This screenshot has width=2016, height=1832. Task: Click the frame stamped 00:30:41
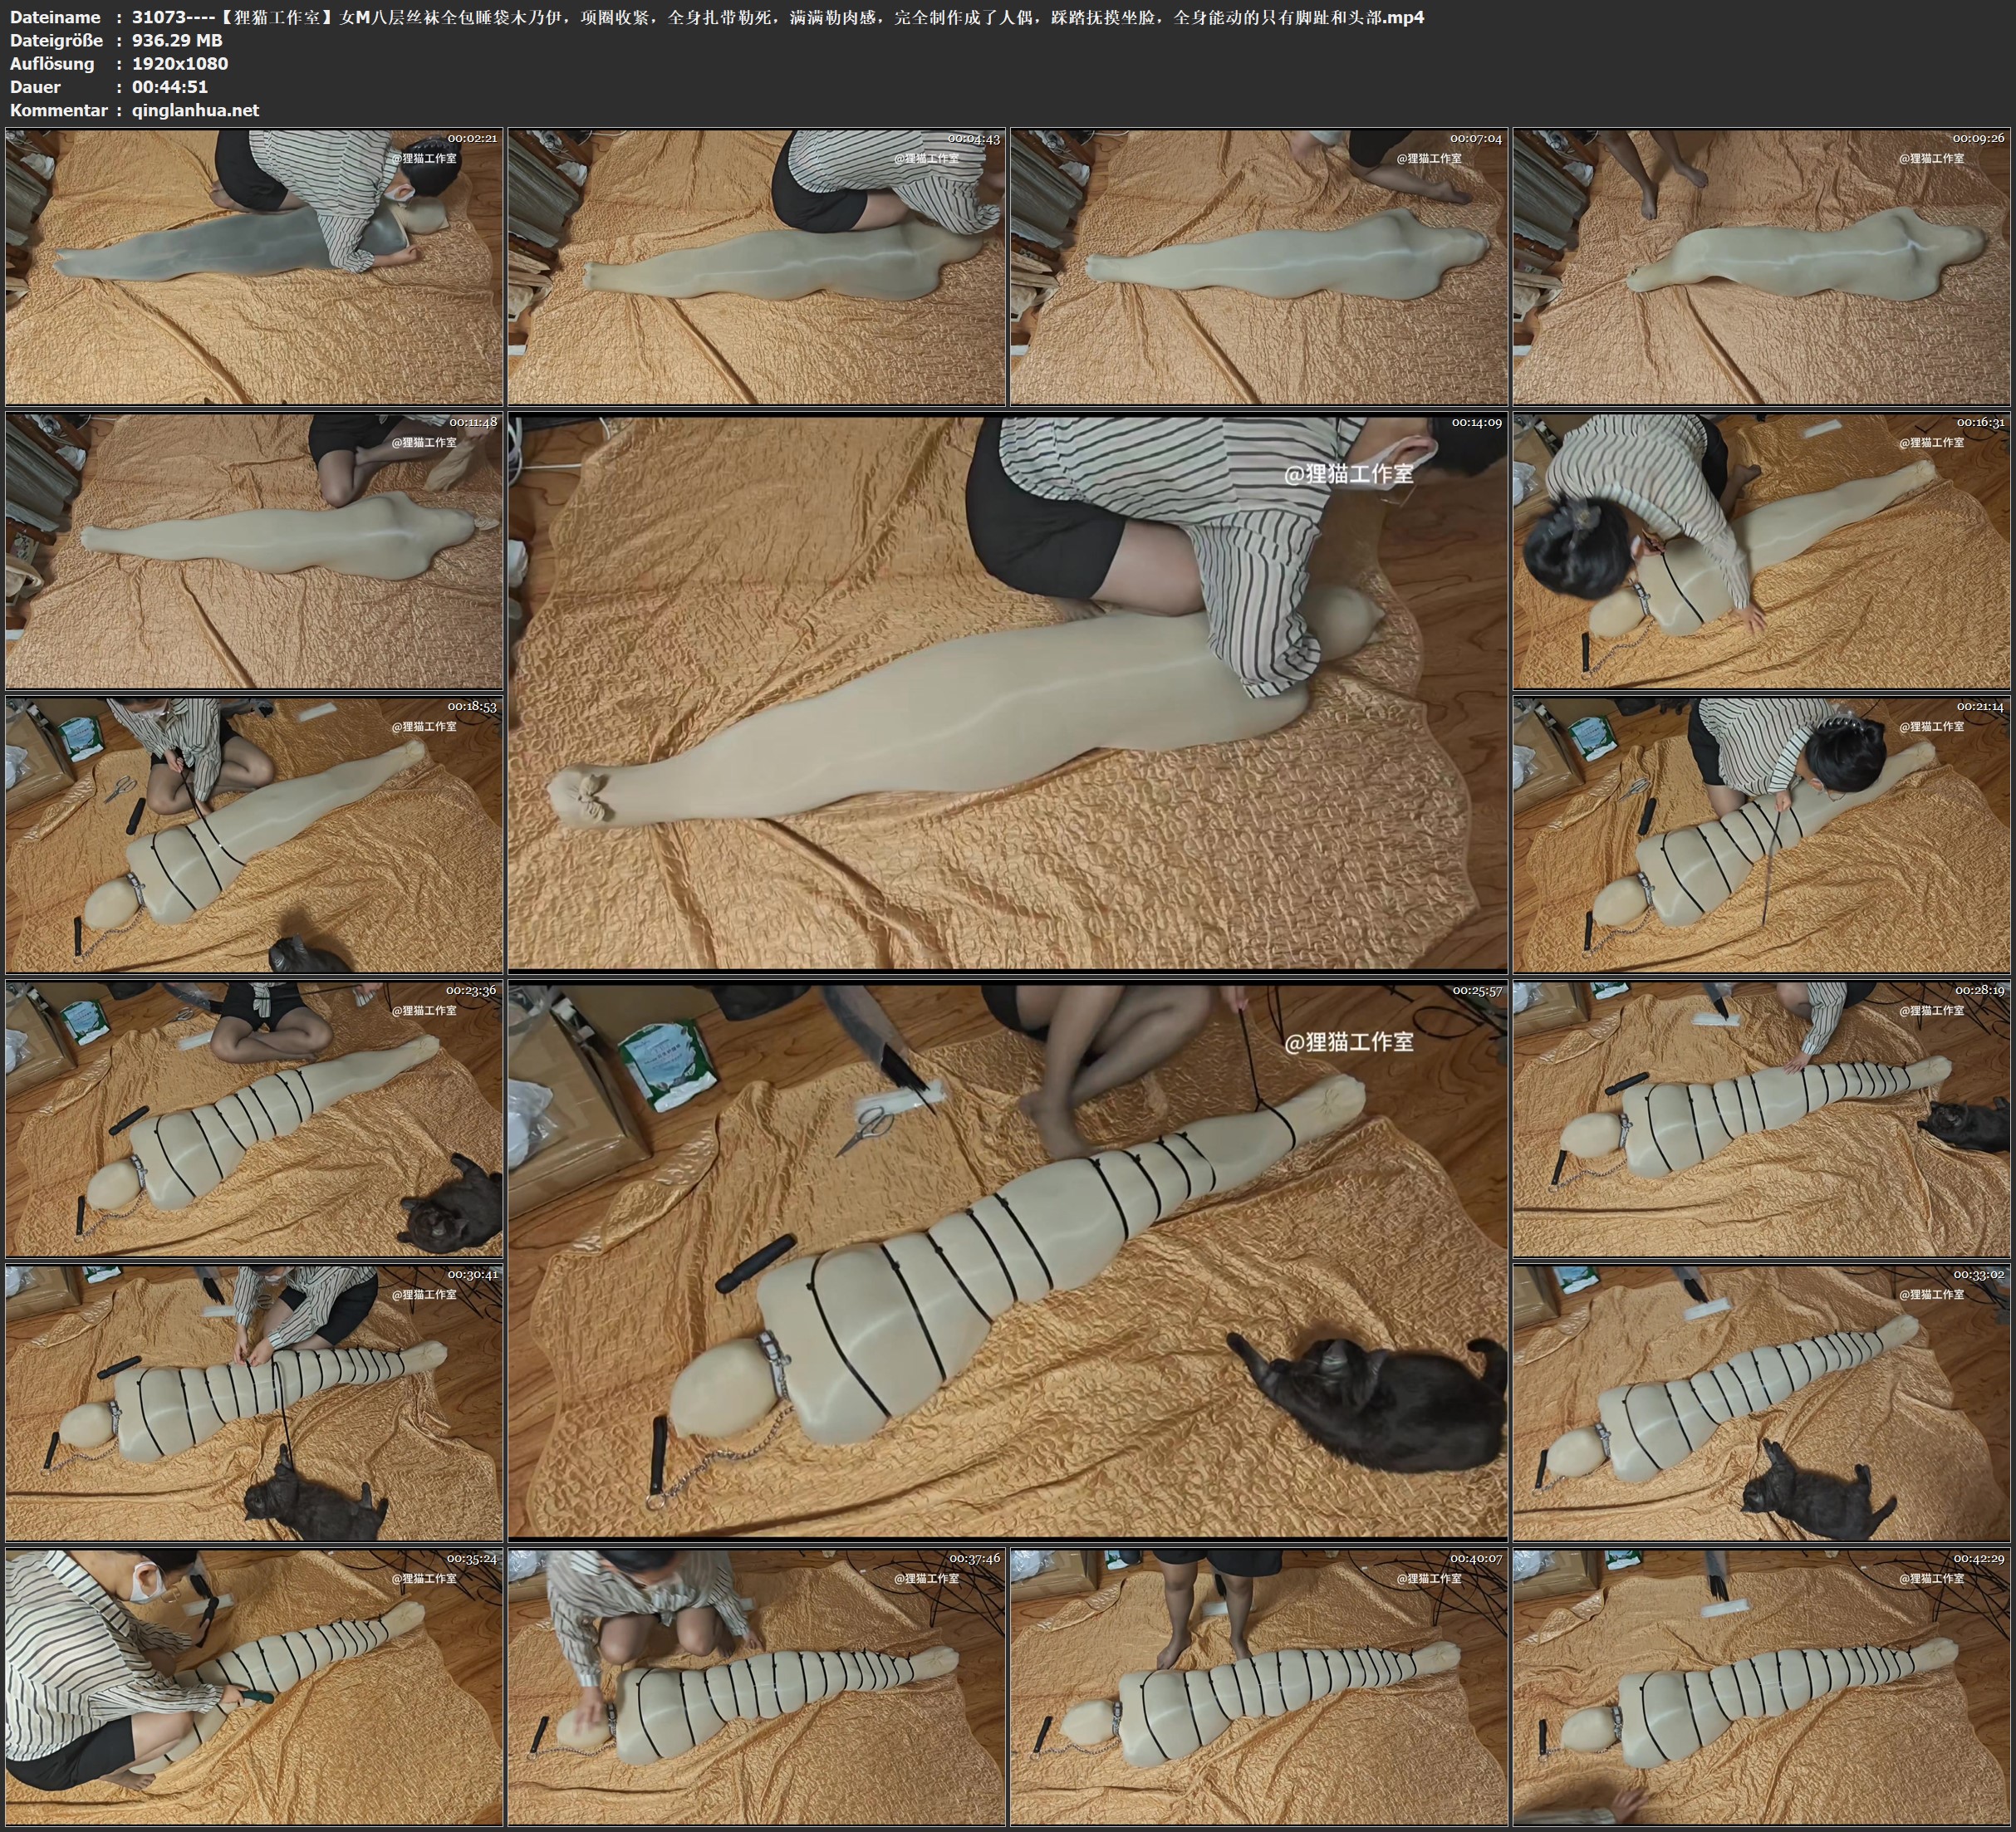pos(254,1403)
